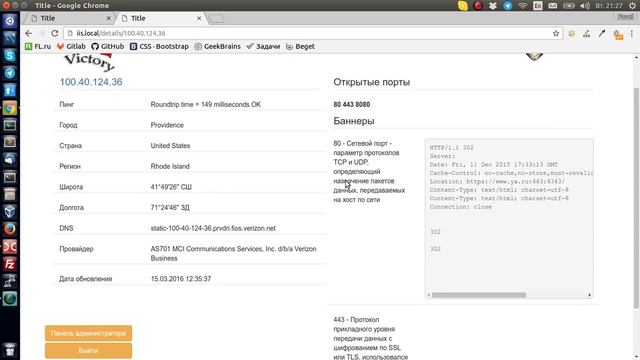
Task: Open the Beget bookmark
Action: click(300, 47)
